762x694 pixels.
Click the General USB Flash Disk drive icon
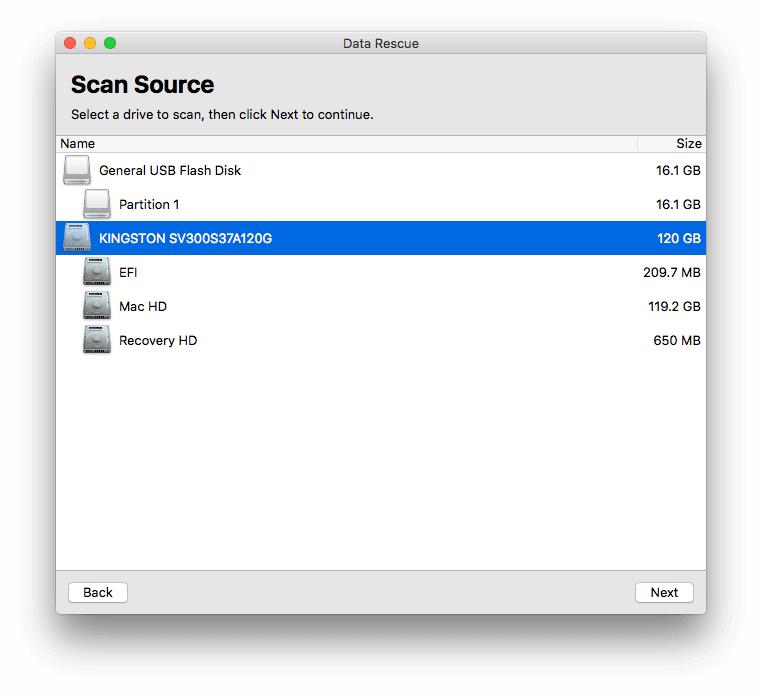click(x=77, y=170)
